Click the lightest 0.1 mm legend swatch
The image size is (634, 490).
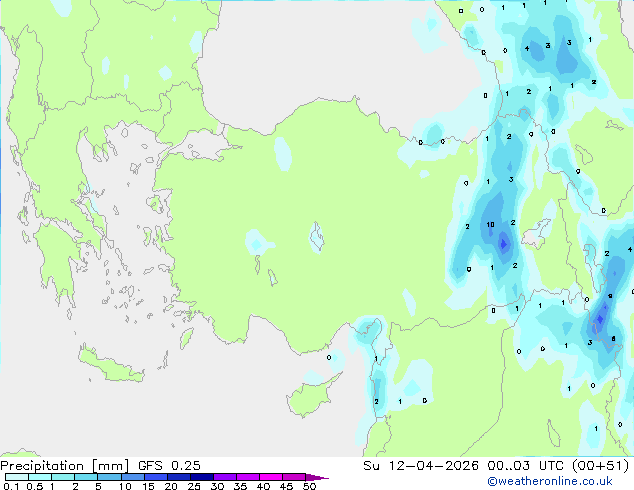[17, 477]
